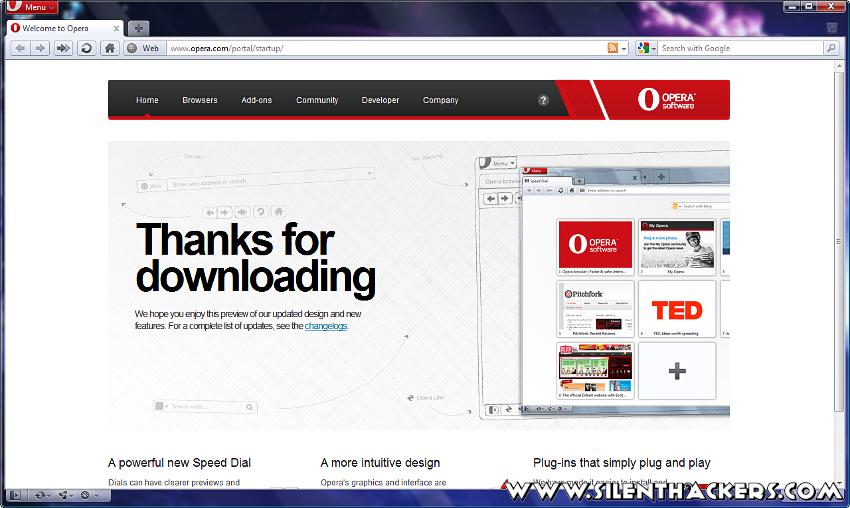Maximize the Opera window
The height and width of the screenshot is (508, 850).
click(808, 6)
